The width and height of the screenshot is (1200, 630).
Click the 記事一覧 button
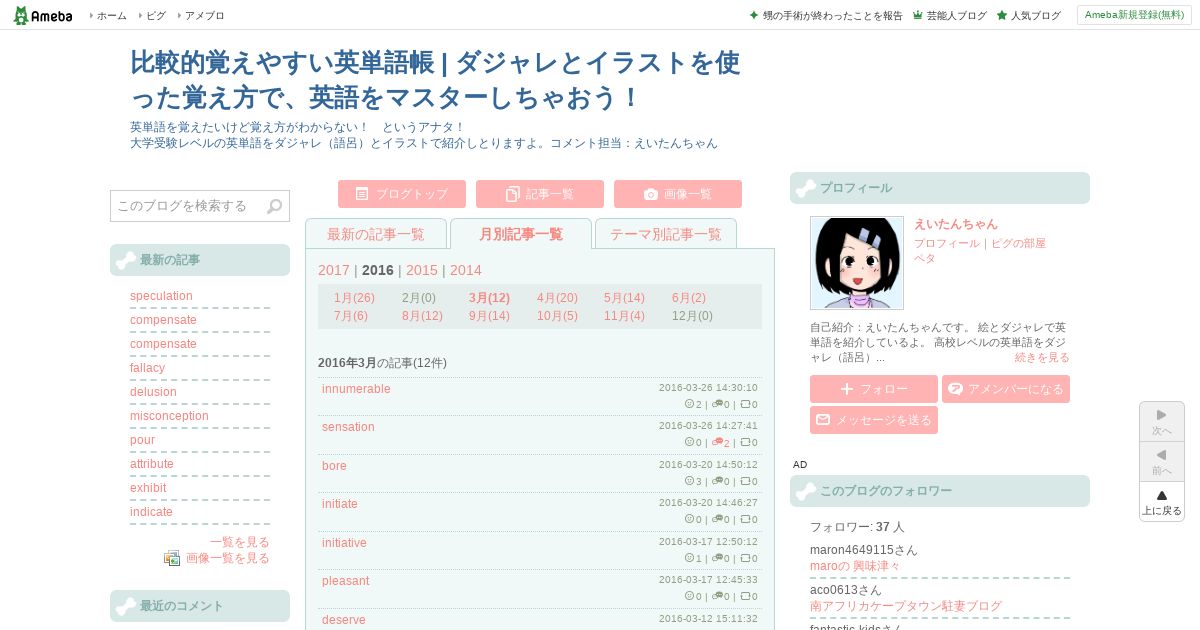pyautogui.click(x=540, y=194)
